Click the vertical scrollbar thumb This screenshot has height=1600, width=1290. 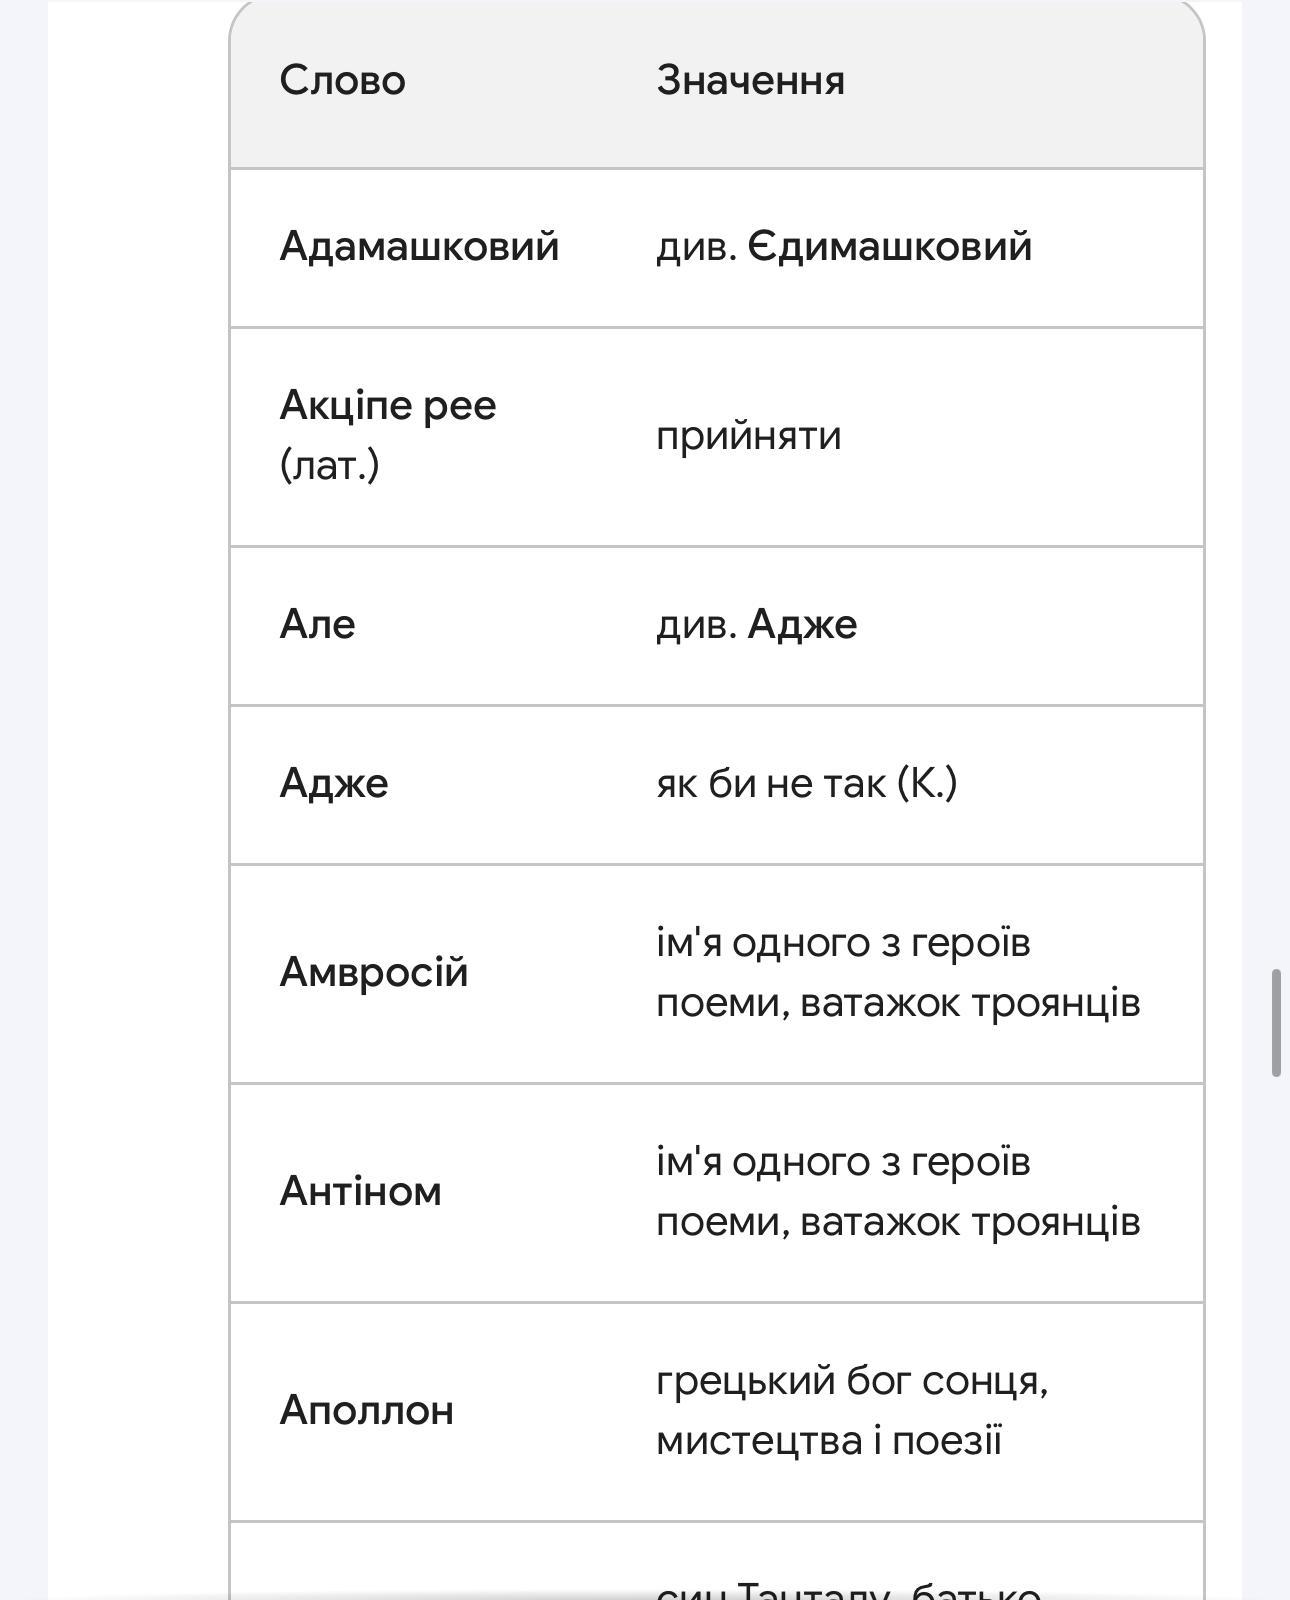coord(1276,1022)
